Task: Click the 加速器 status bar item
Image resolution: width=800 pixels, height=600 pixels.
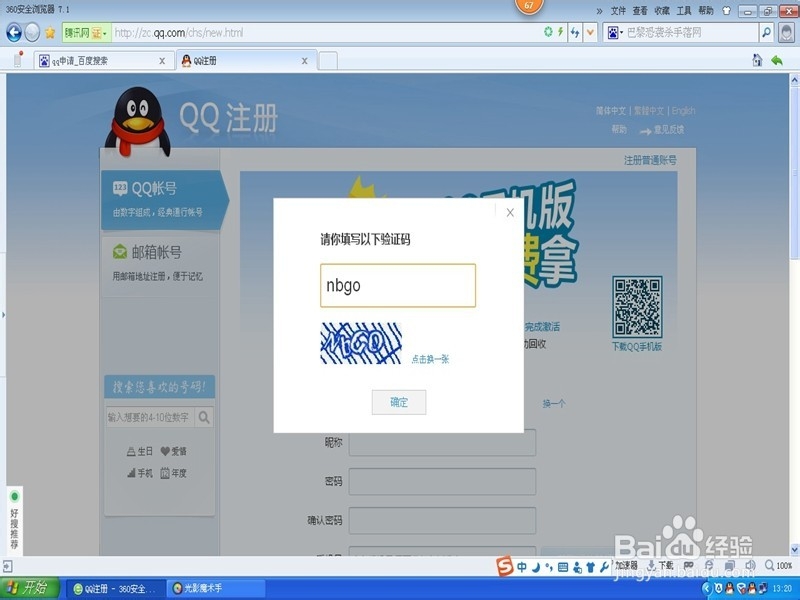Action: click(x=626, y=565)
